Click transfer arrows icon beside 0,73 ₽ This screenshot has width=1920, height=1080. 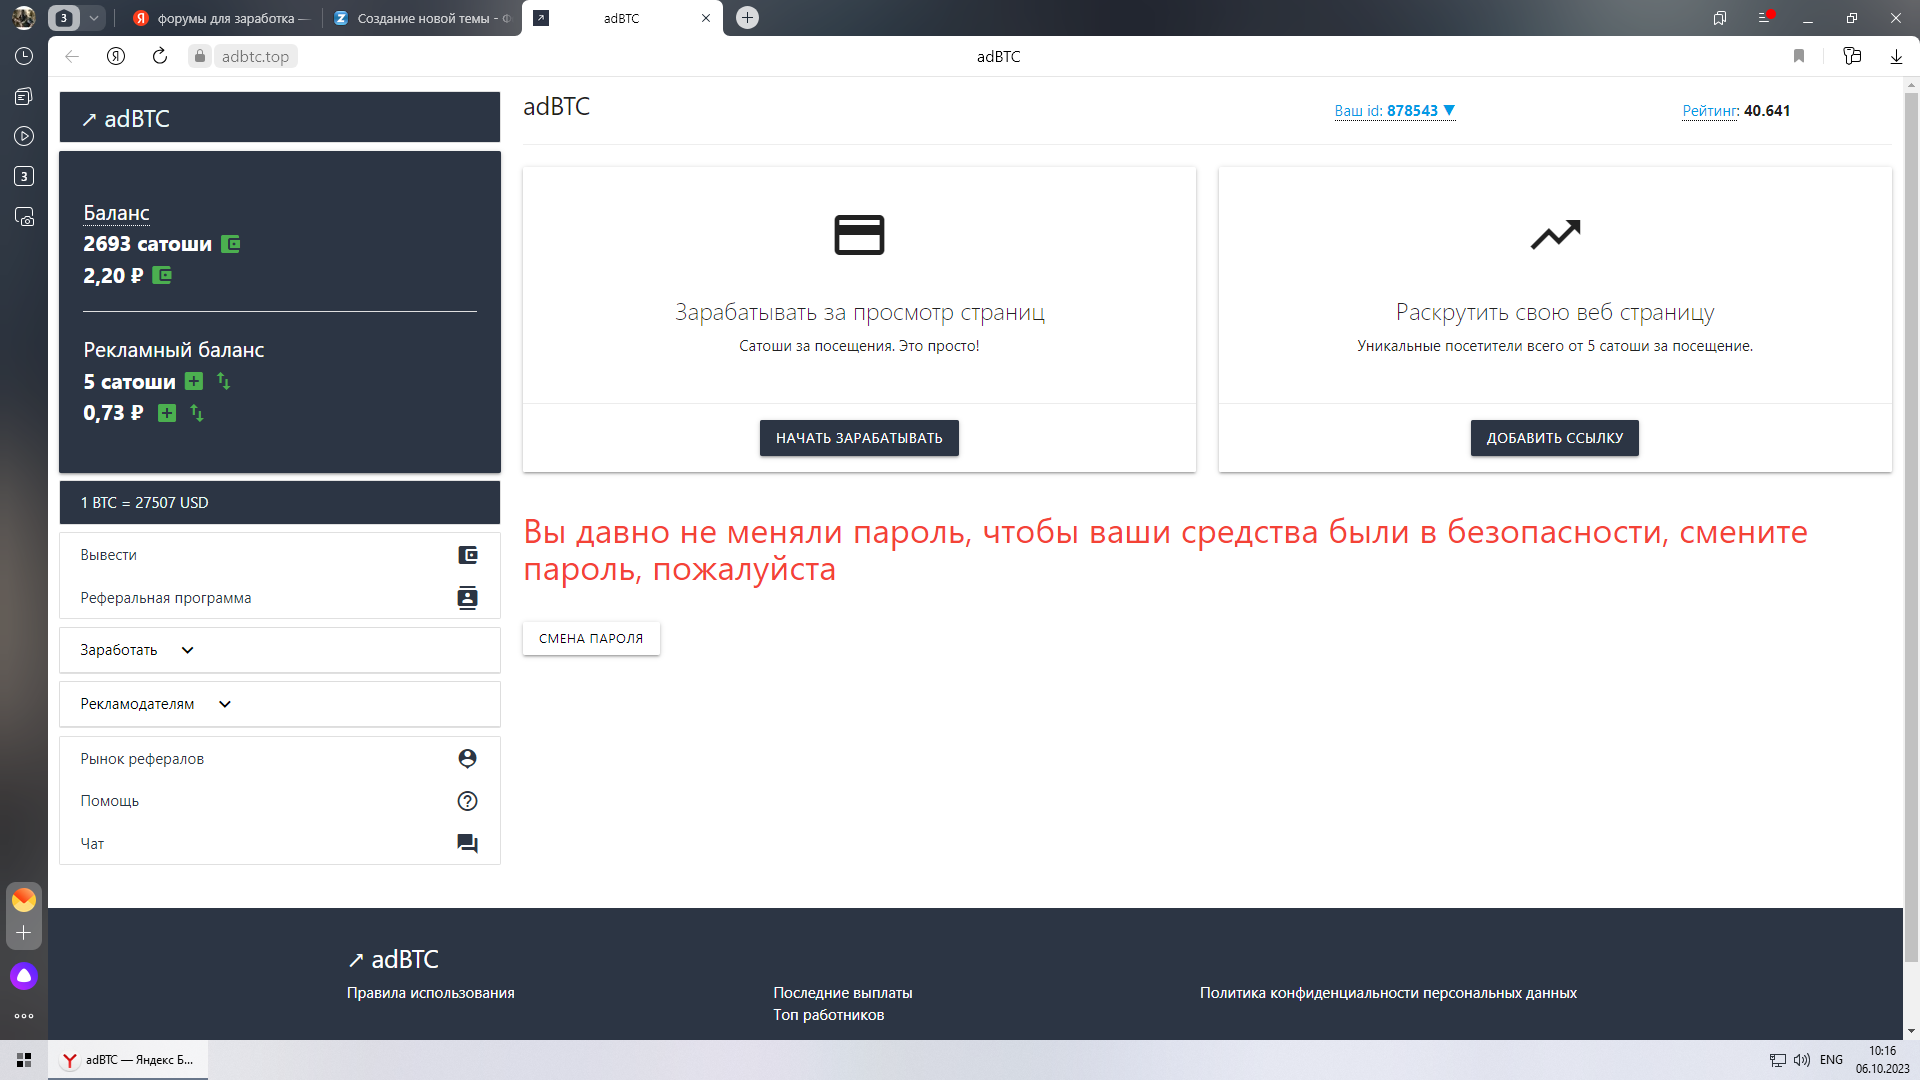click(x=197, y=413)
